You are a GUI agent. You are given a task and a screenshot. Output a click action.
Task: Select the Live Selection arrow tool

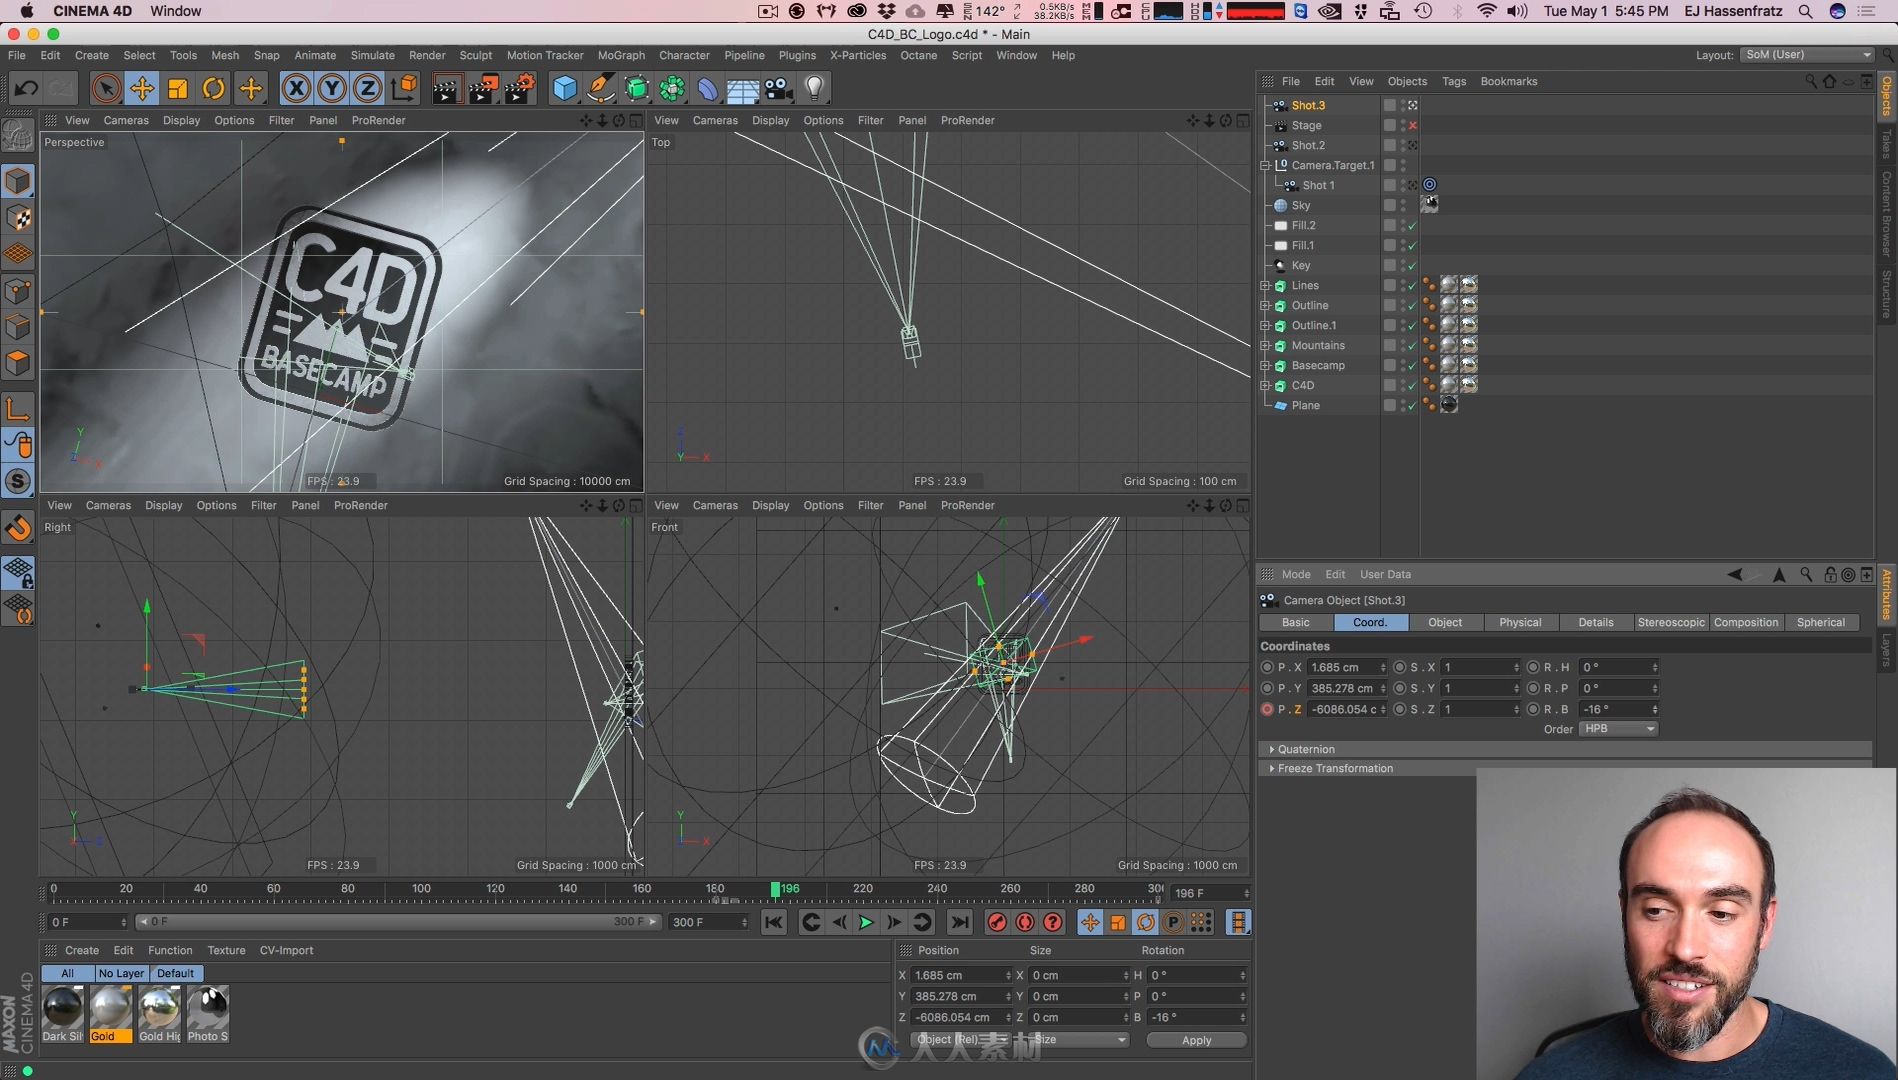click(x=106, y=88)
